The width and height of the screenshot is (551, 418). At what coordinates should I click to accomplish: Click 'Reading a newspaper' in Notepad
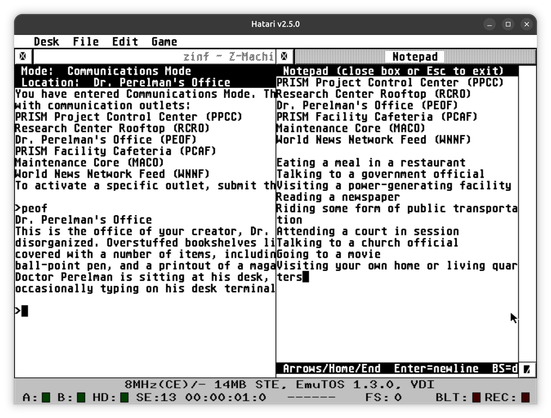(x=338, y=197)
